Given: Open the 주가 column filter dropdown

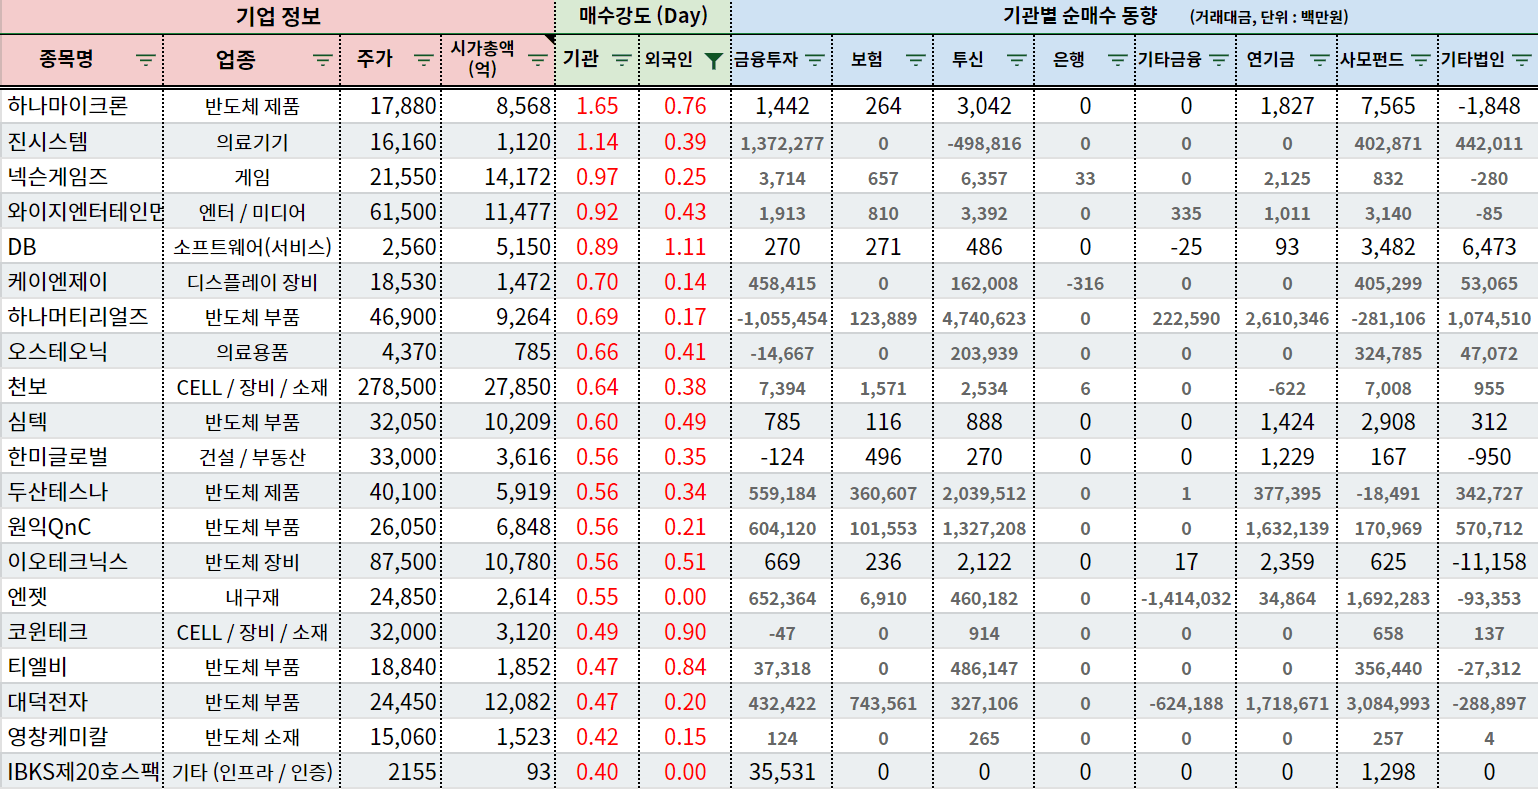Looking at the screenshot, I should [423, 60].
